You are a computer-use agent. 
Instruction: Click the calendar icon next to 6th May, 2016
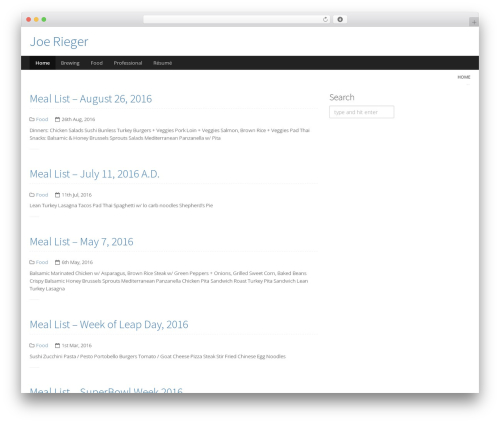57,262
